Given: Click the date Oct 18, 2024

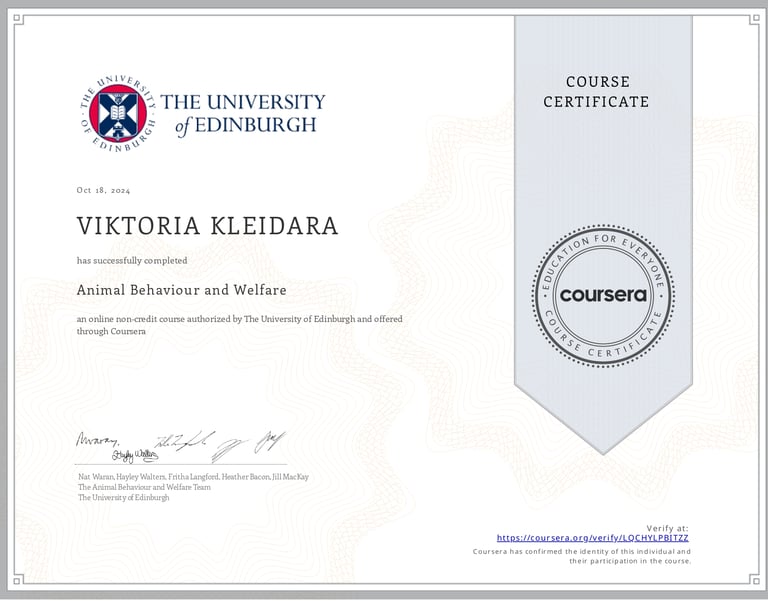Looking at the screenshot, I should click(103, 191).
